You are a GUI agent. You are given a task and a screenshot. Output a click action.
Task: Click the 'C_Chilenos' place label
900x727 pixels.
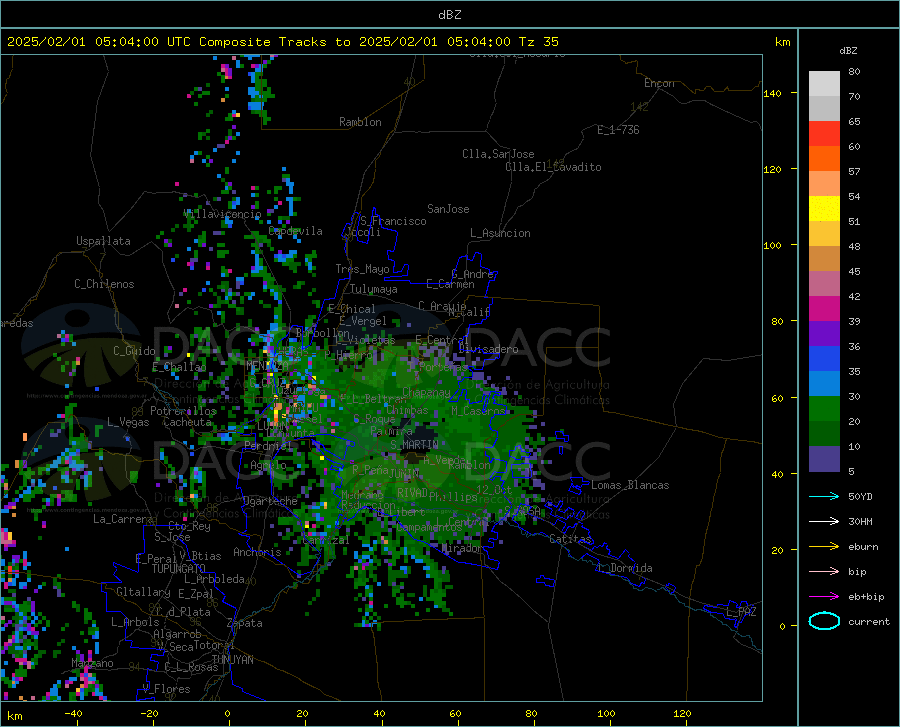[104, 284]
